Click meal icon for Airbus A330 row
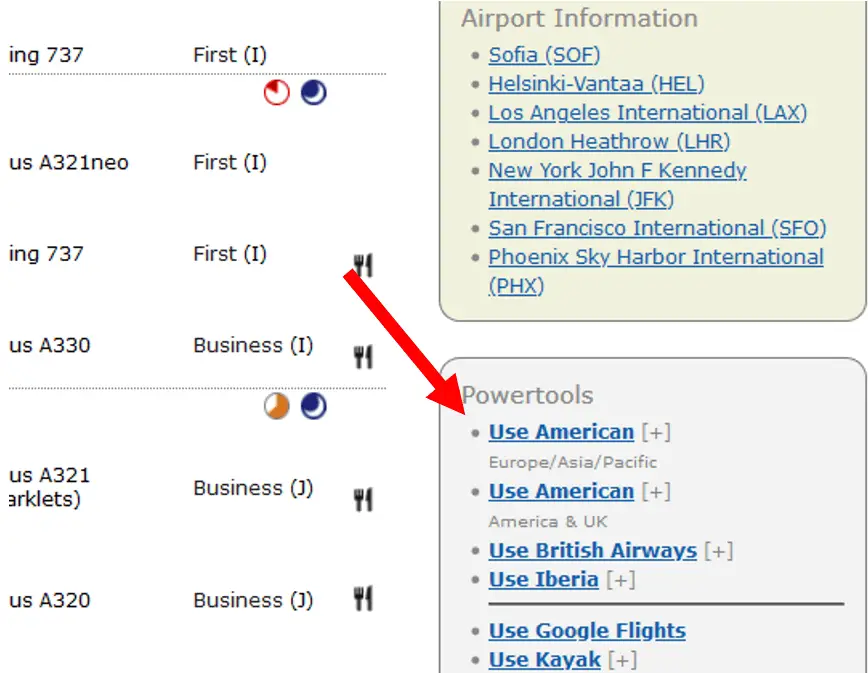Screen dimensions: 868x673 (363, 356)
